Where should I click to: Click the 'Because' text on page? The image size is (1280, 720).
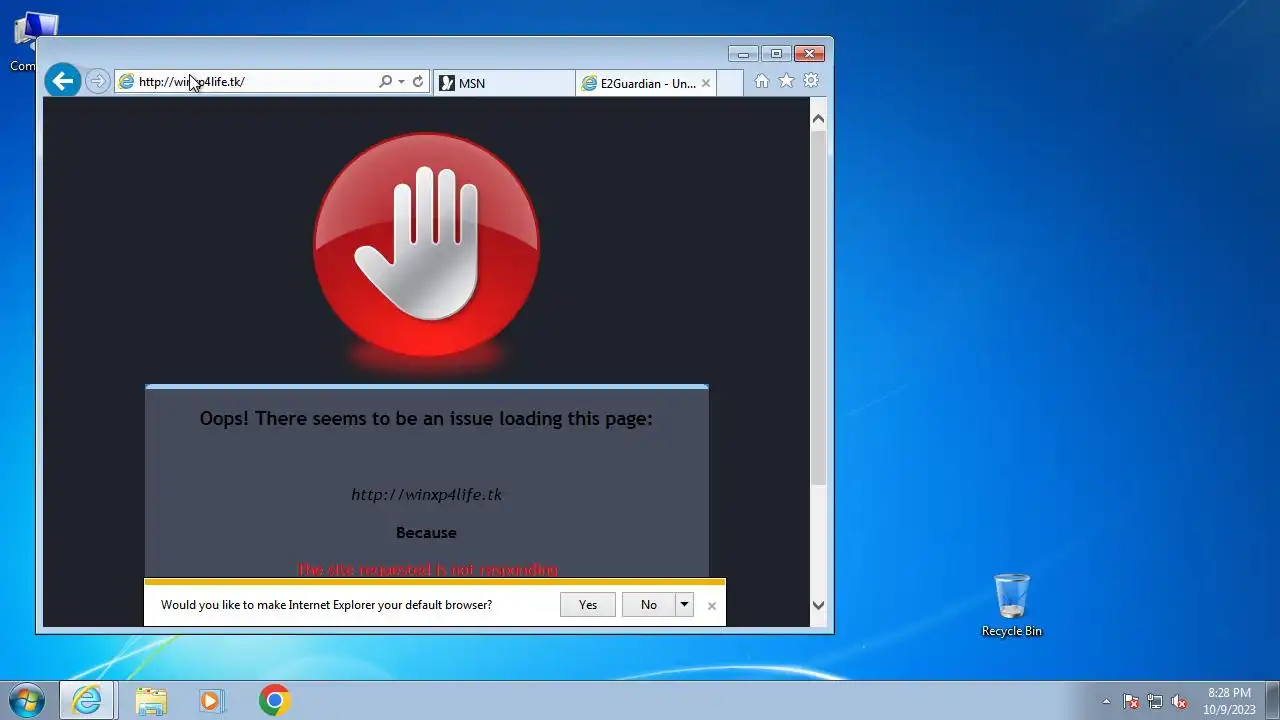[x=426, y=533]
